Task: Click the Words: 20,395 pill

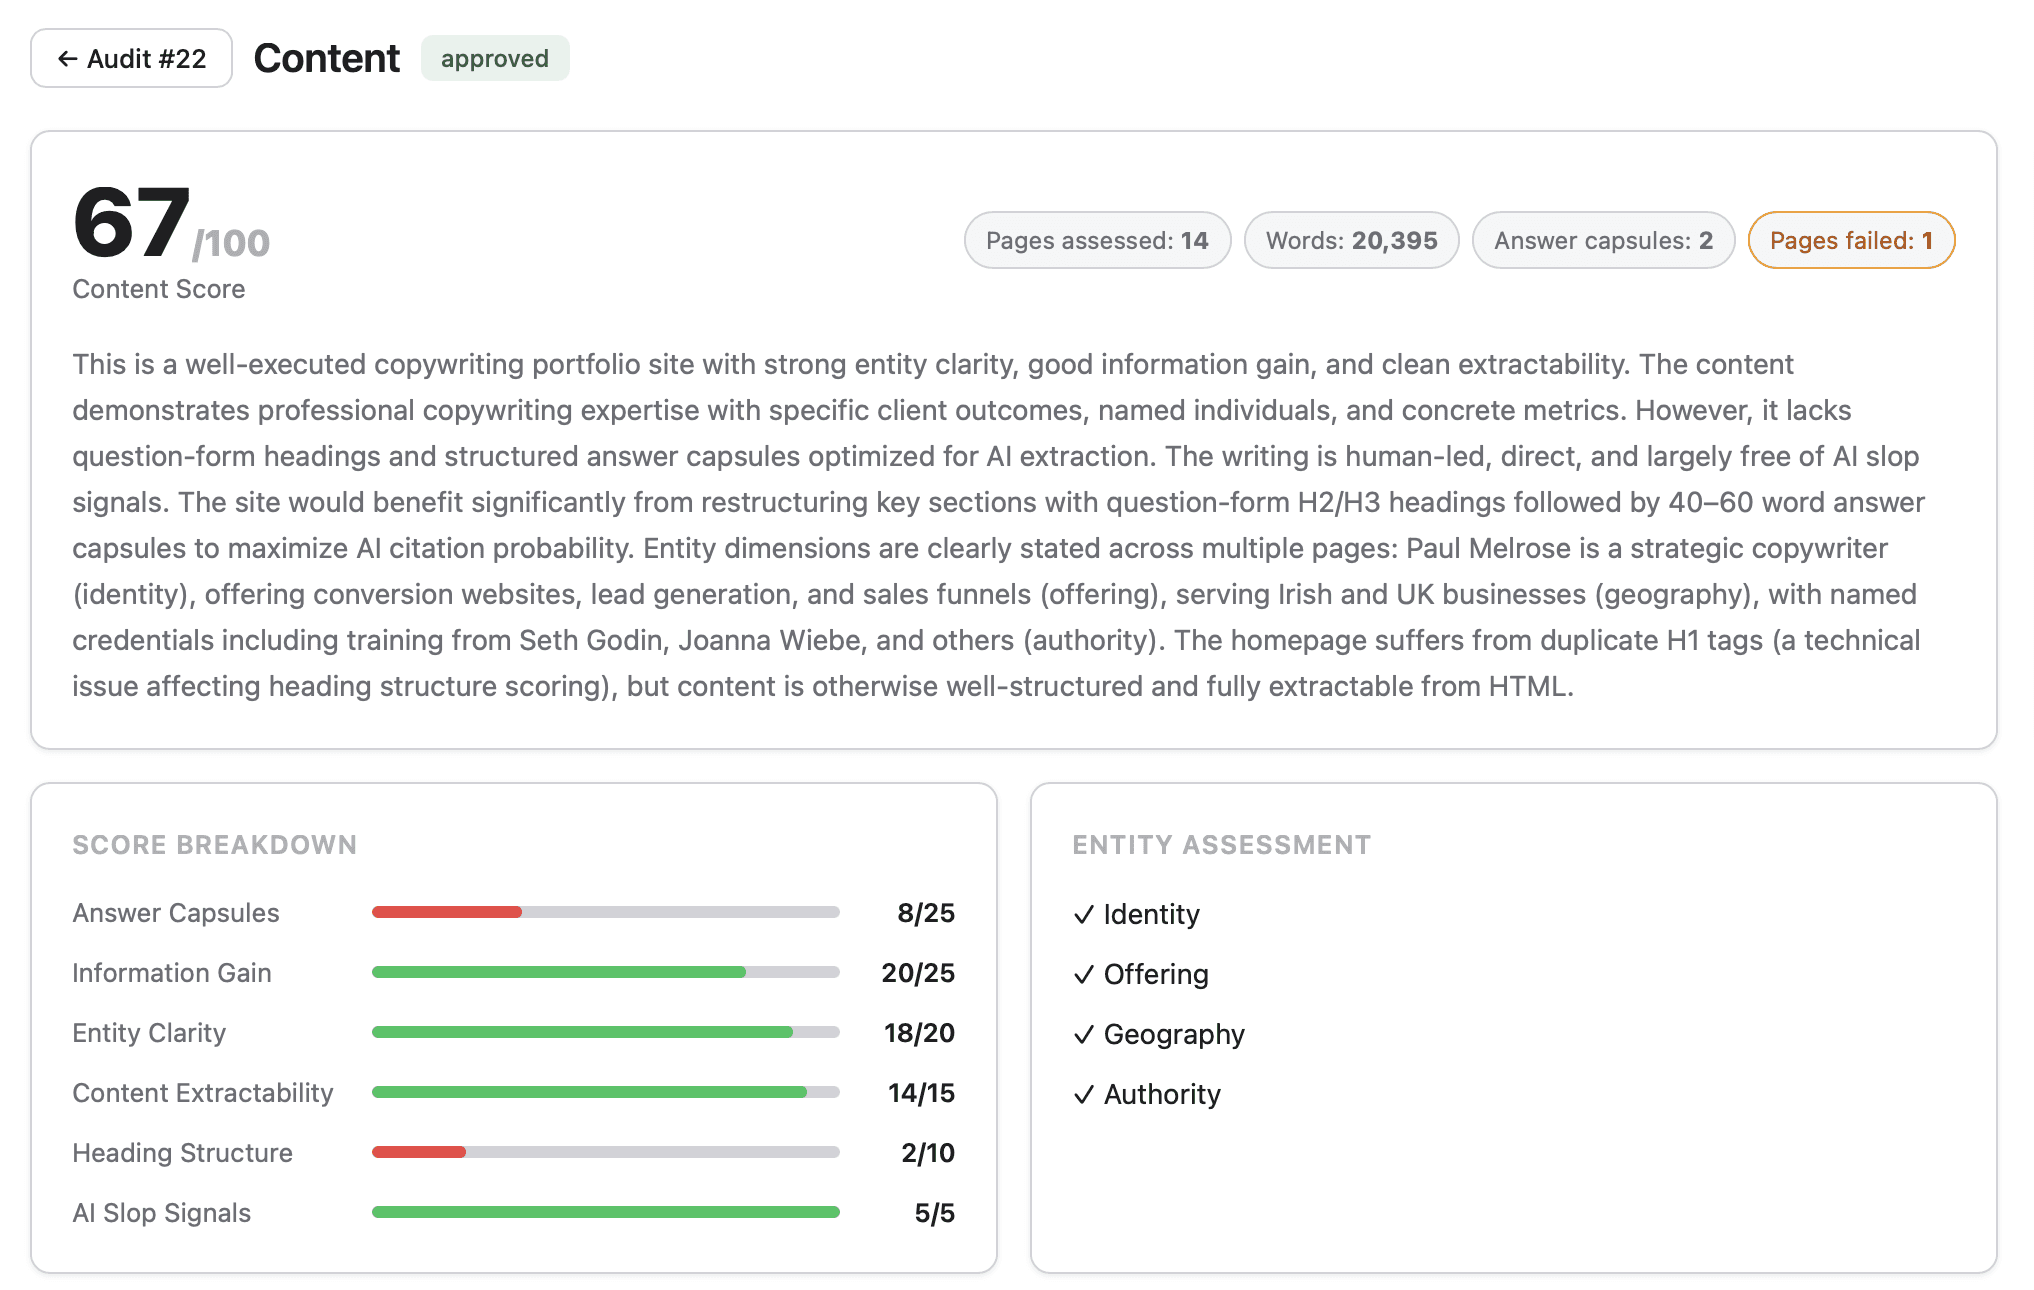Action: click(x=1350, y=240)
